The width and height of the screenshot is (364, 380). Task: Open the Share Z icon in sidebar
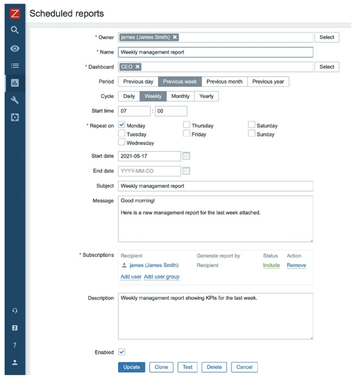tap(15, 328)
